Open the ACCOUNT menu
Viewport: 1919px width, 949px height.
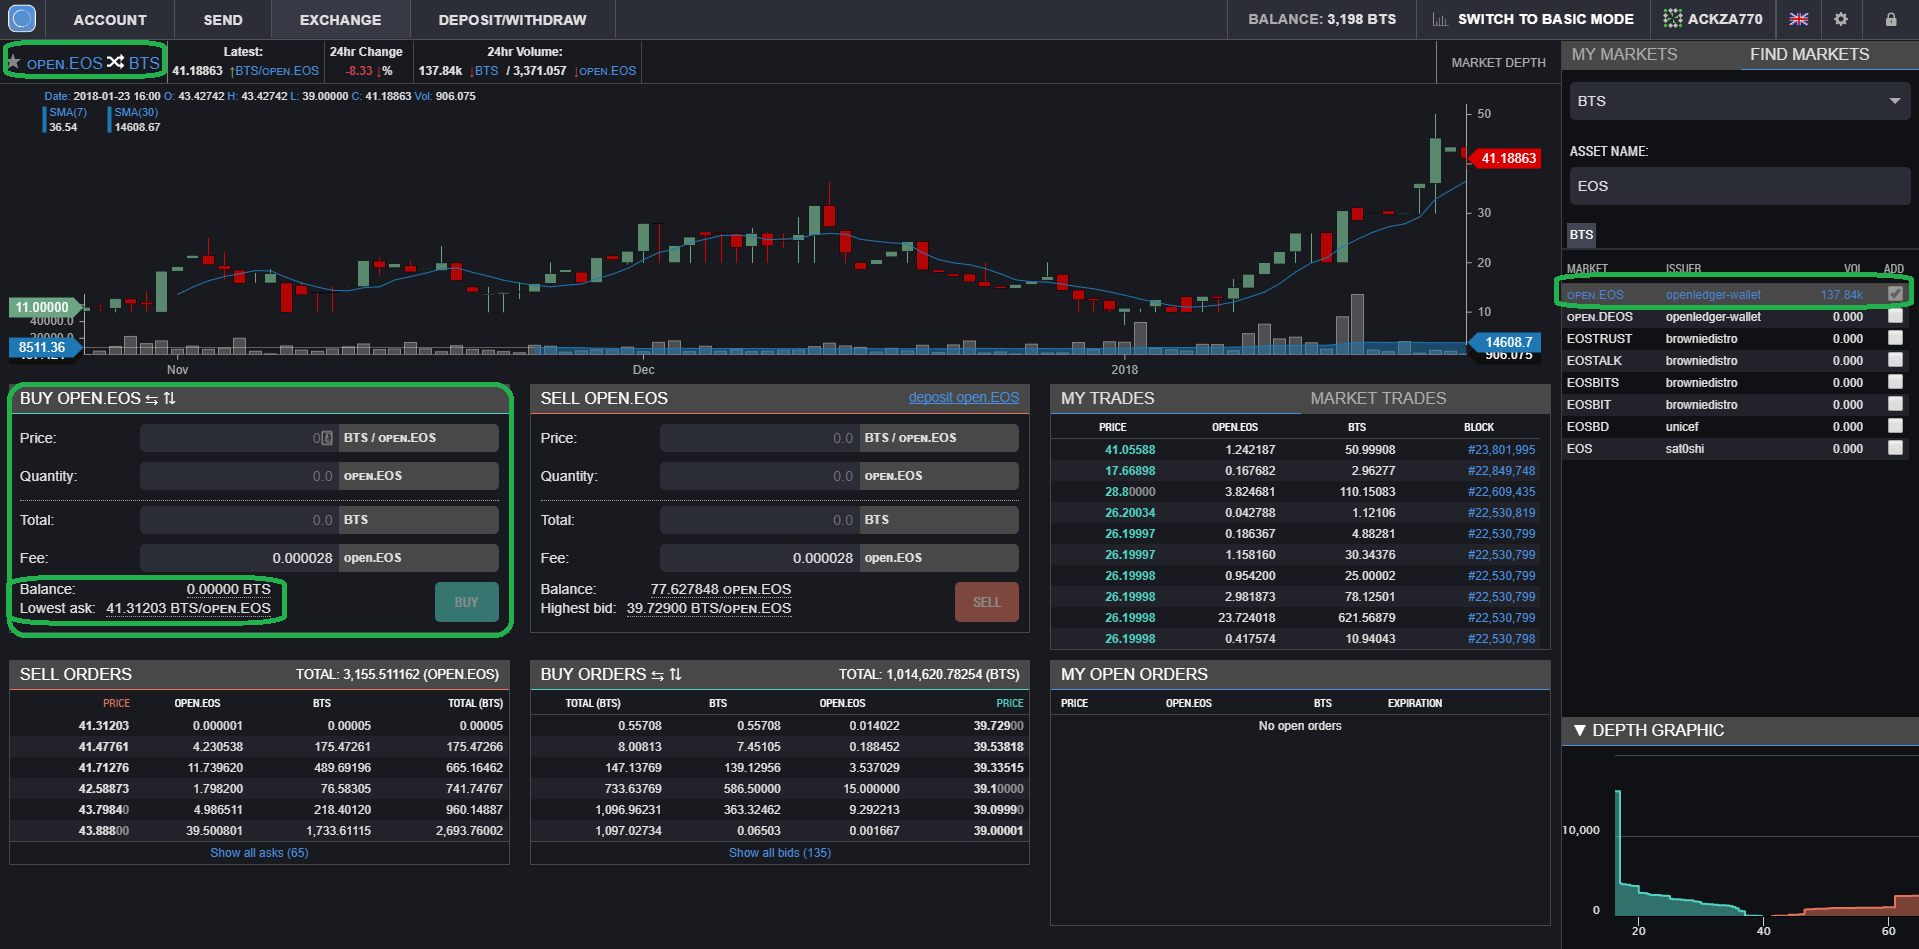110,20
